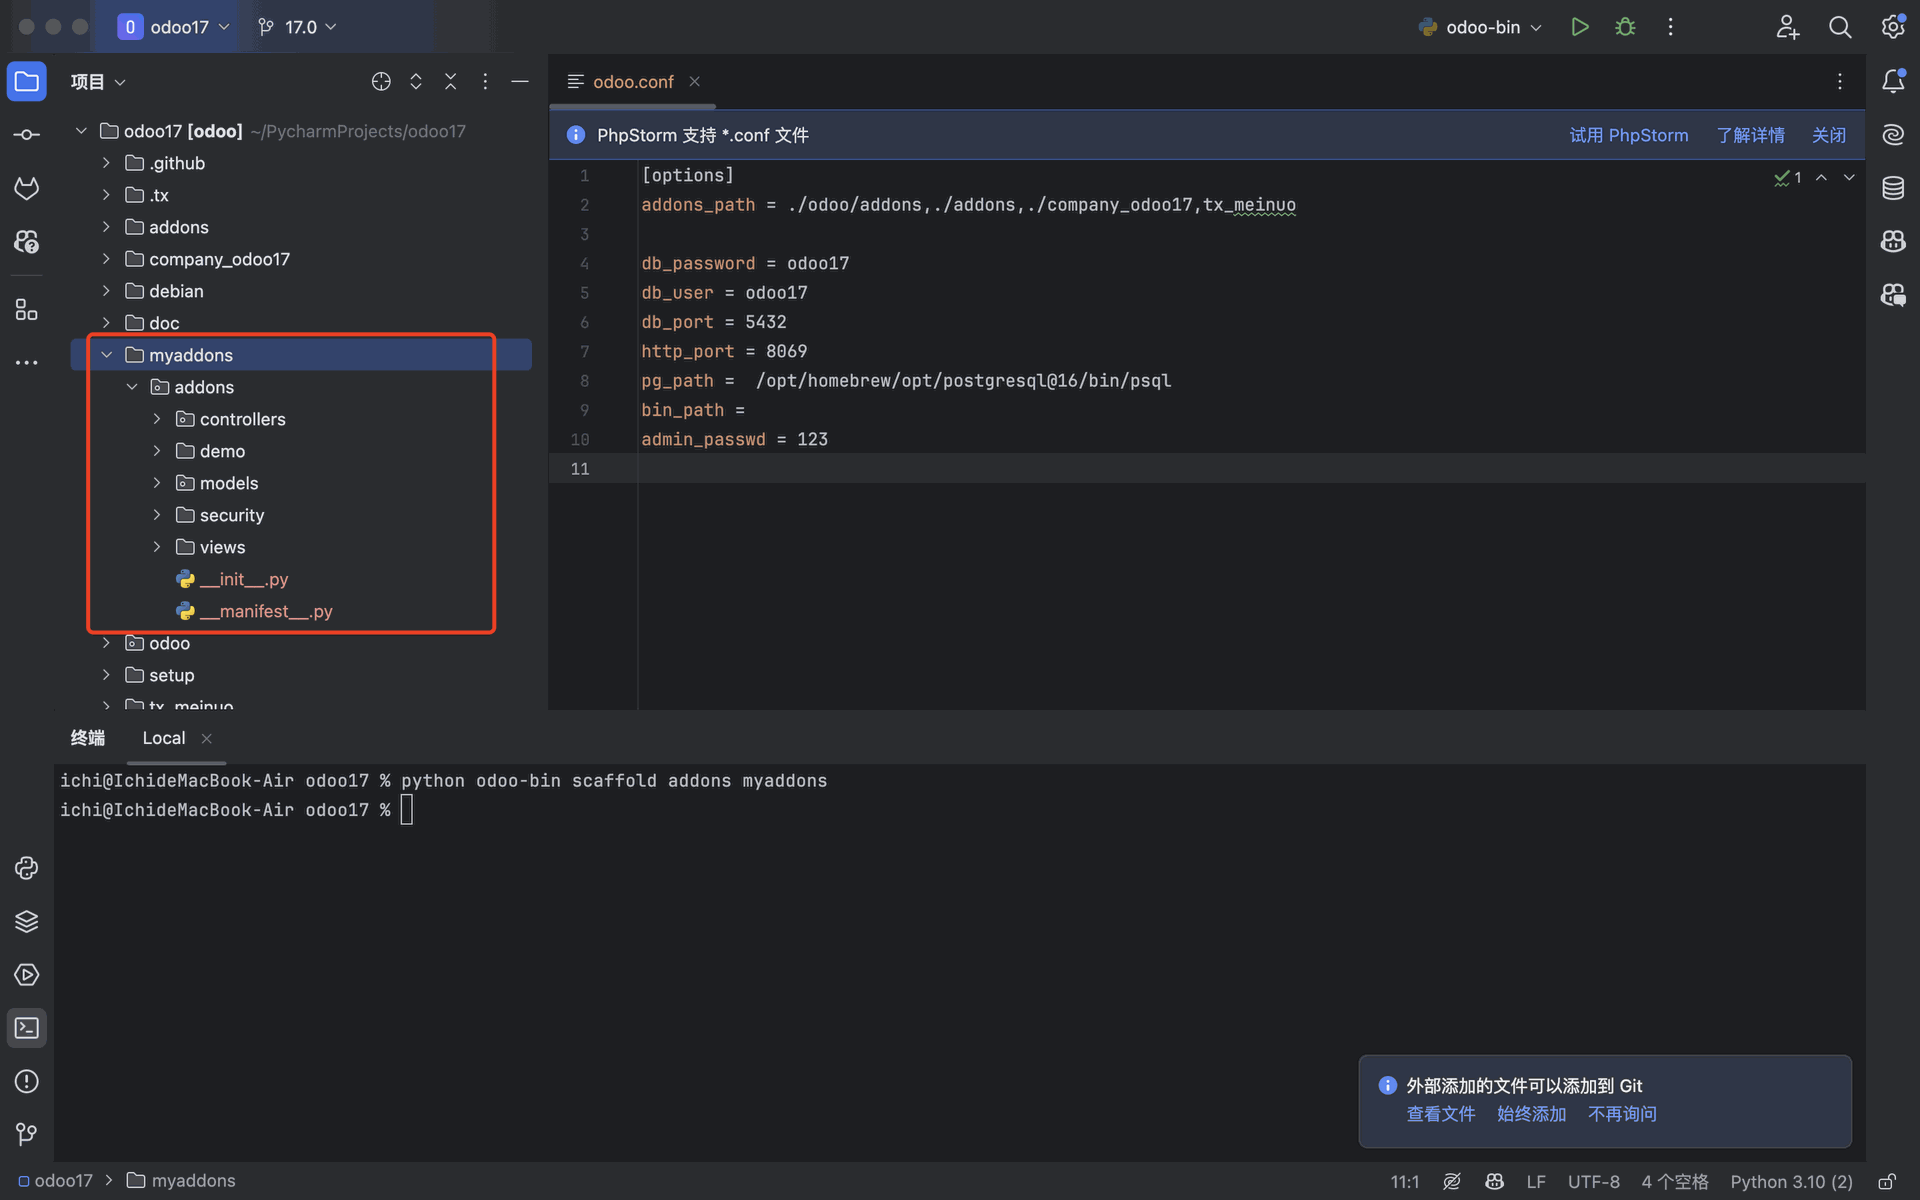Open the 17.0 git branch dropdown
The image size is (1920, 1200).
[x=297, y=27]
